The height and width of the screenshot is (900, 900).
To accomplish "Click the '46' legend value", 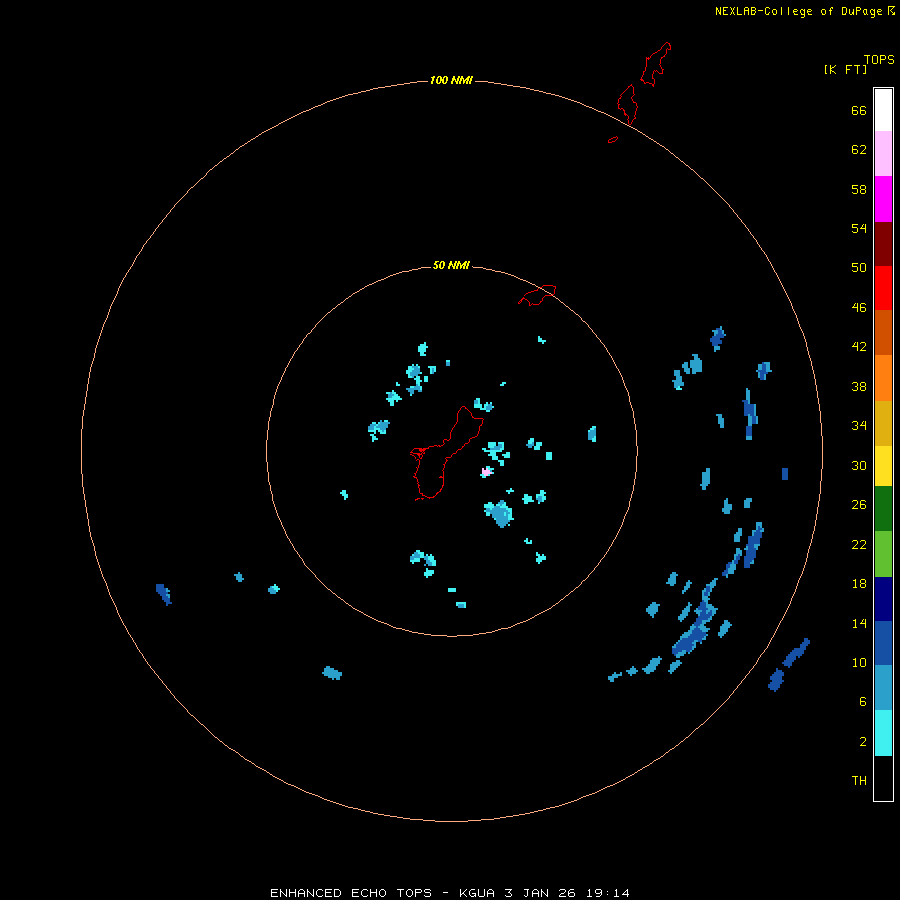I will pyautogui.click(x=859, y=308).
